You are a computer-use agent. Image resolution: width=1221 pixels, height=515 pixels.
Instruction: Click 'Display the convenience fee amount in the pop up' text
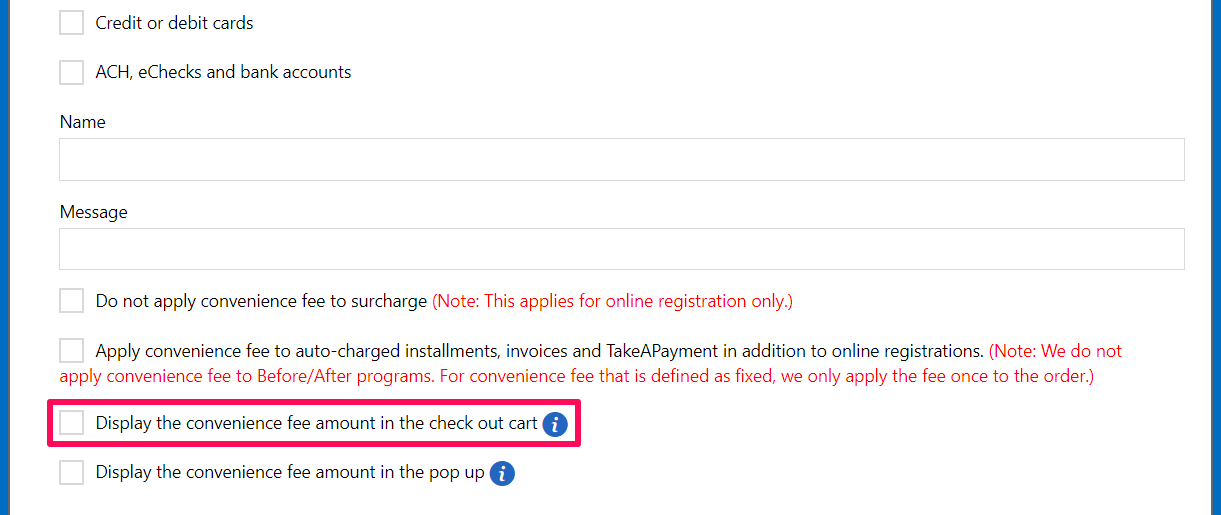pyautogui.click(x=290, y=472)
